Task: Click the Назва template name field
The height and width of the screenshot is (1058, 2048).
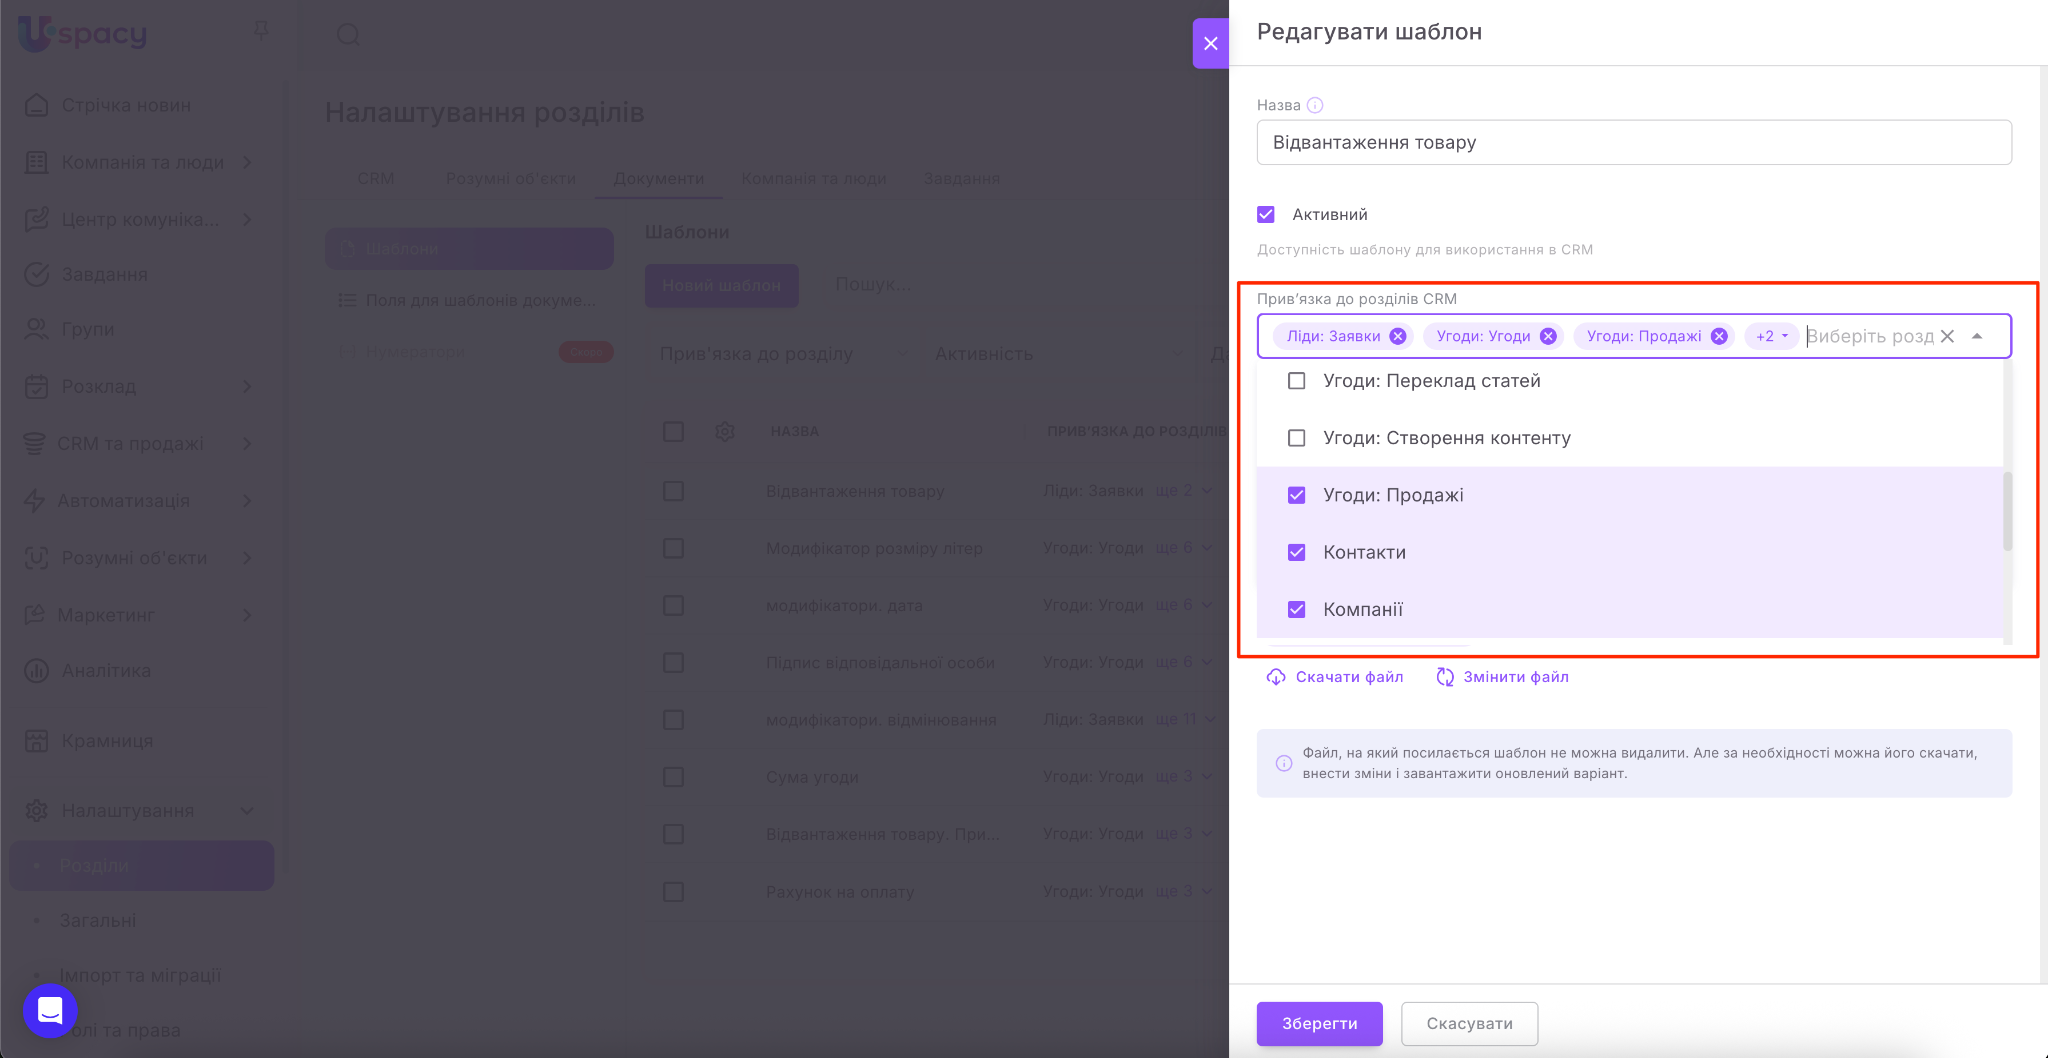Action: (x=1633, y=142)
